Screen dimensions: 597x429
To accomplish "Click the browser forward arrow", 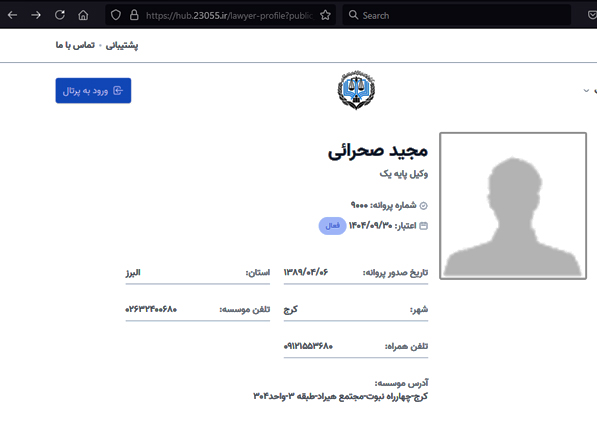I will click(36, 15).
